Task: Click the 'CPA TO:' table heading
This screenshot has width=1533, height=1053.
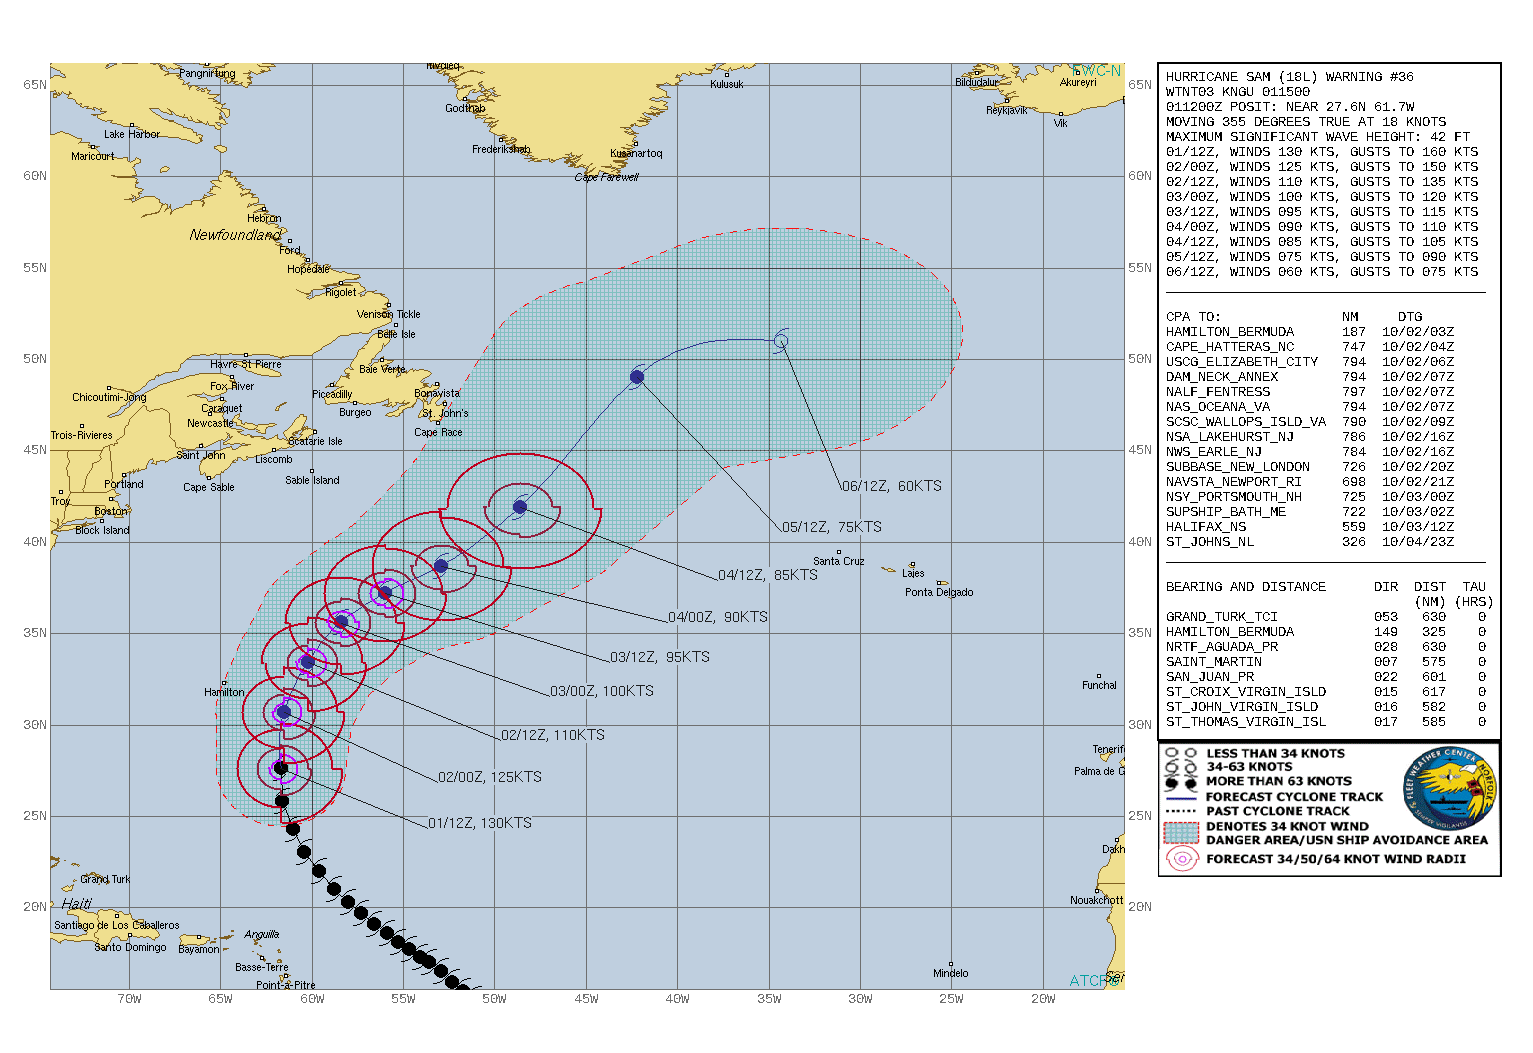Action: 1193,317
